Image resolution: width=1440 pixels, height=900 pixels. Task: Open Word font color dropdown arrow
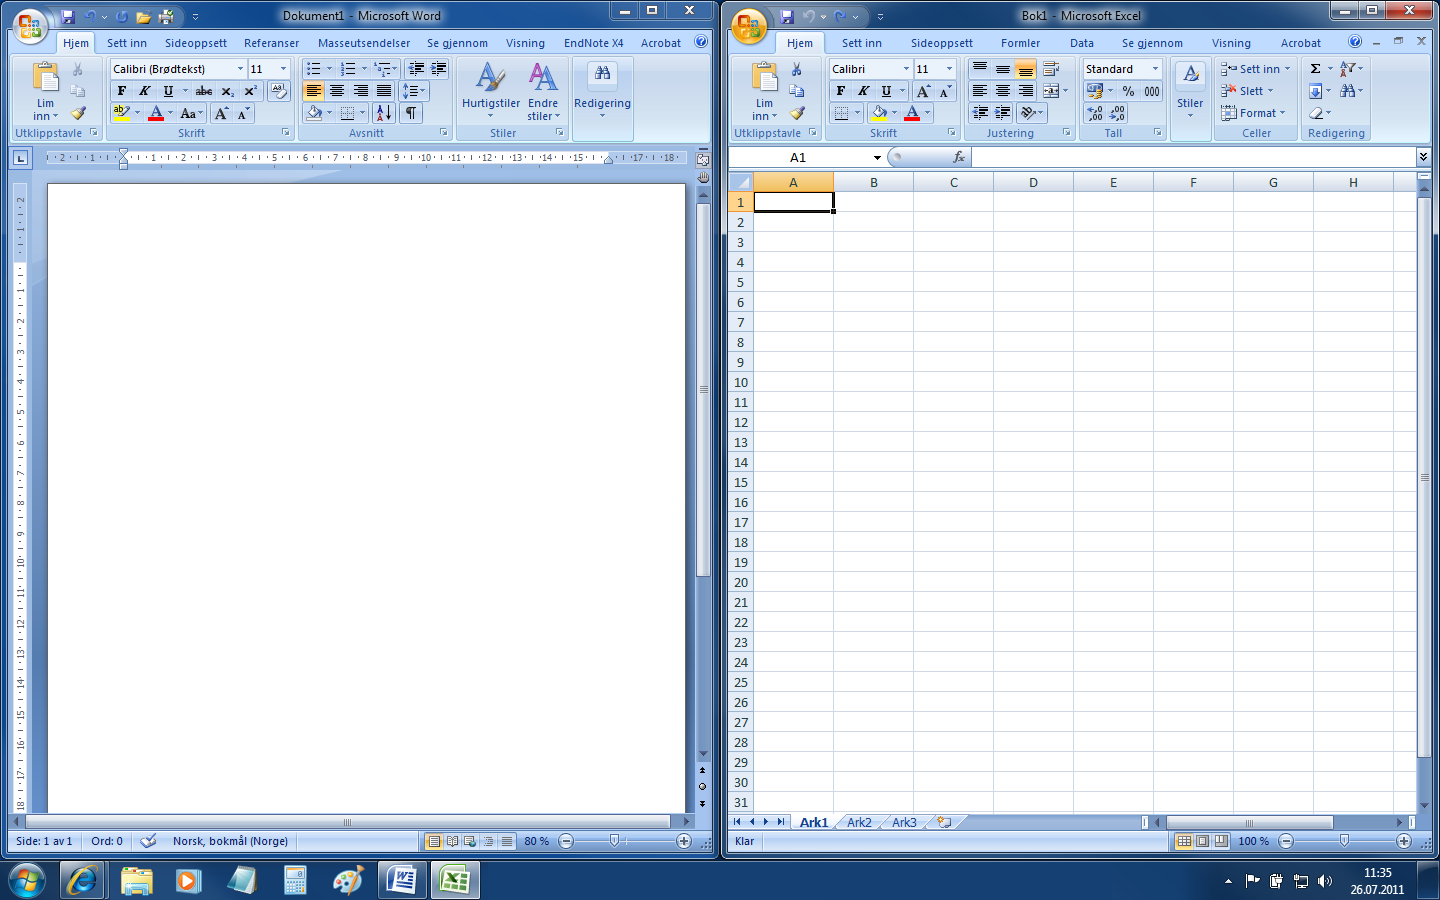[170, 113]
